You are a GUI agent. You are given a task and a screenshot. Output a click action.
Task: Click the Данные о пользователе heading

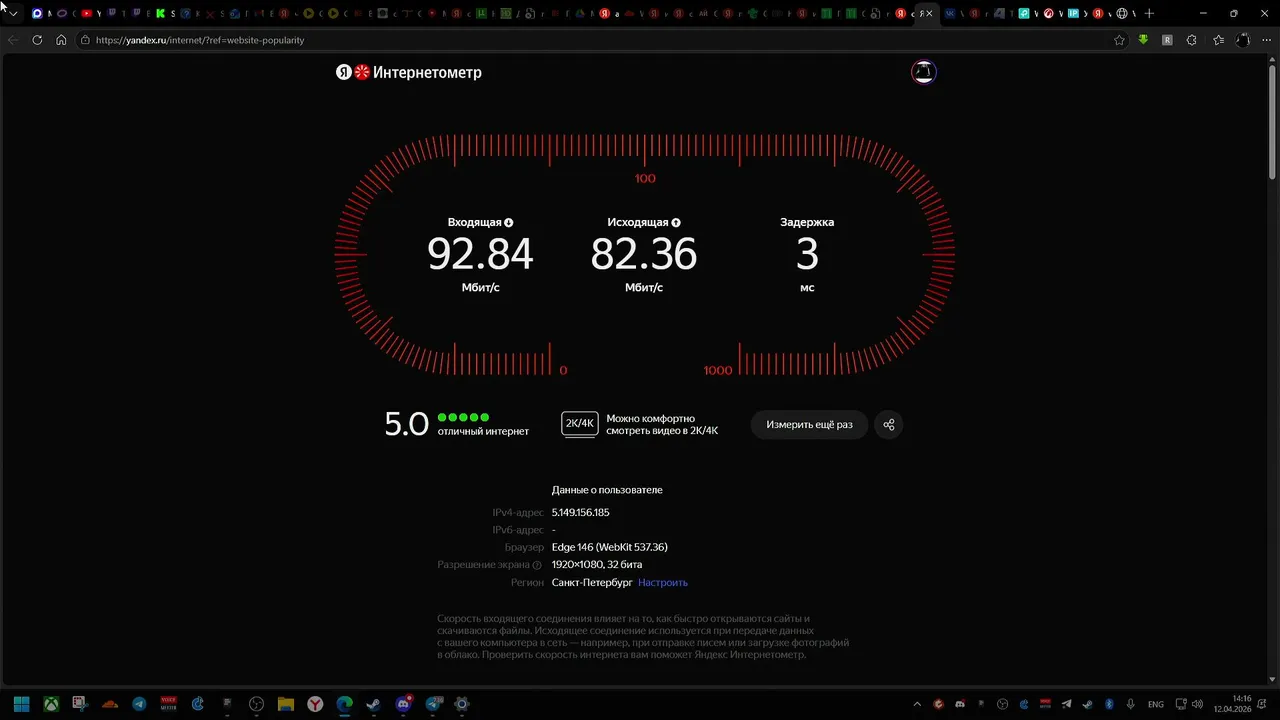tap(607, 490)
